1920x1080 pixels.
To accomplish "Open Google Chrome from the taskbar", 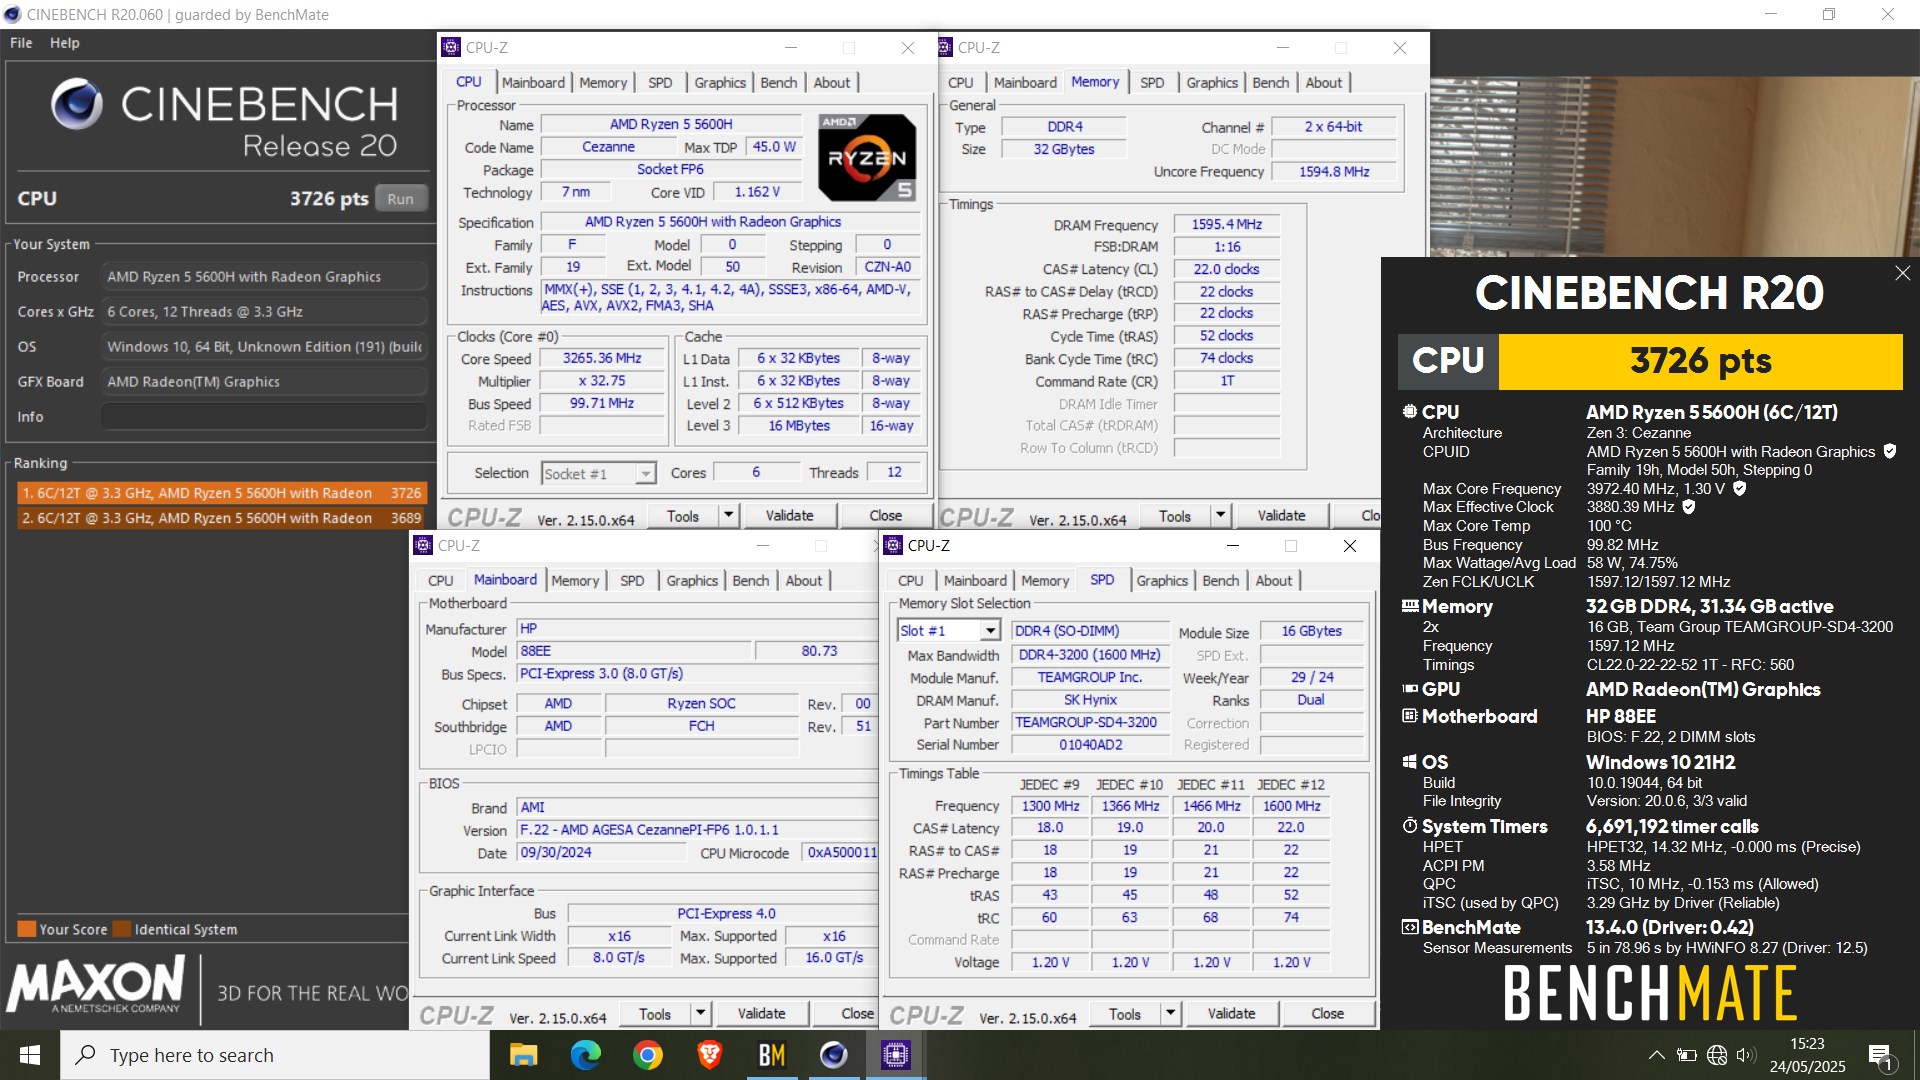I will click(648, 1055).
